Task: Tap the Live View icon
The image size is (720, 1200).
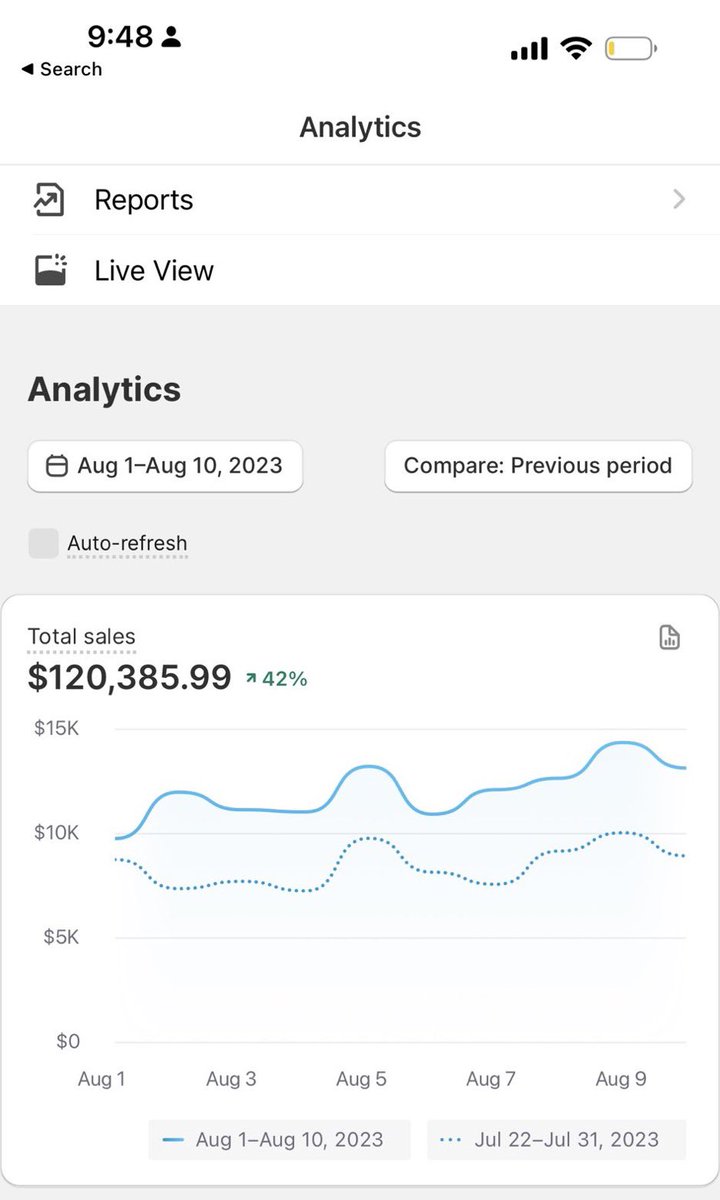Action: click(50, 270)
